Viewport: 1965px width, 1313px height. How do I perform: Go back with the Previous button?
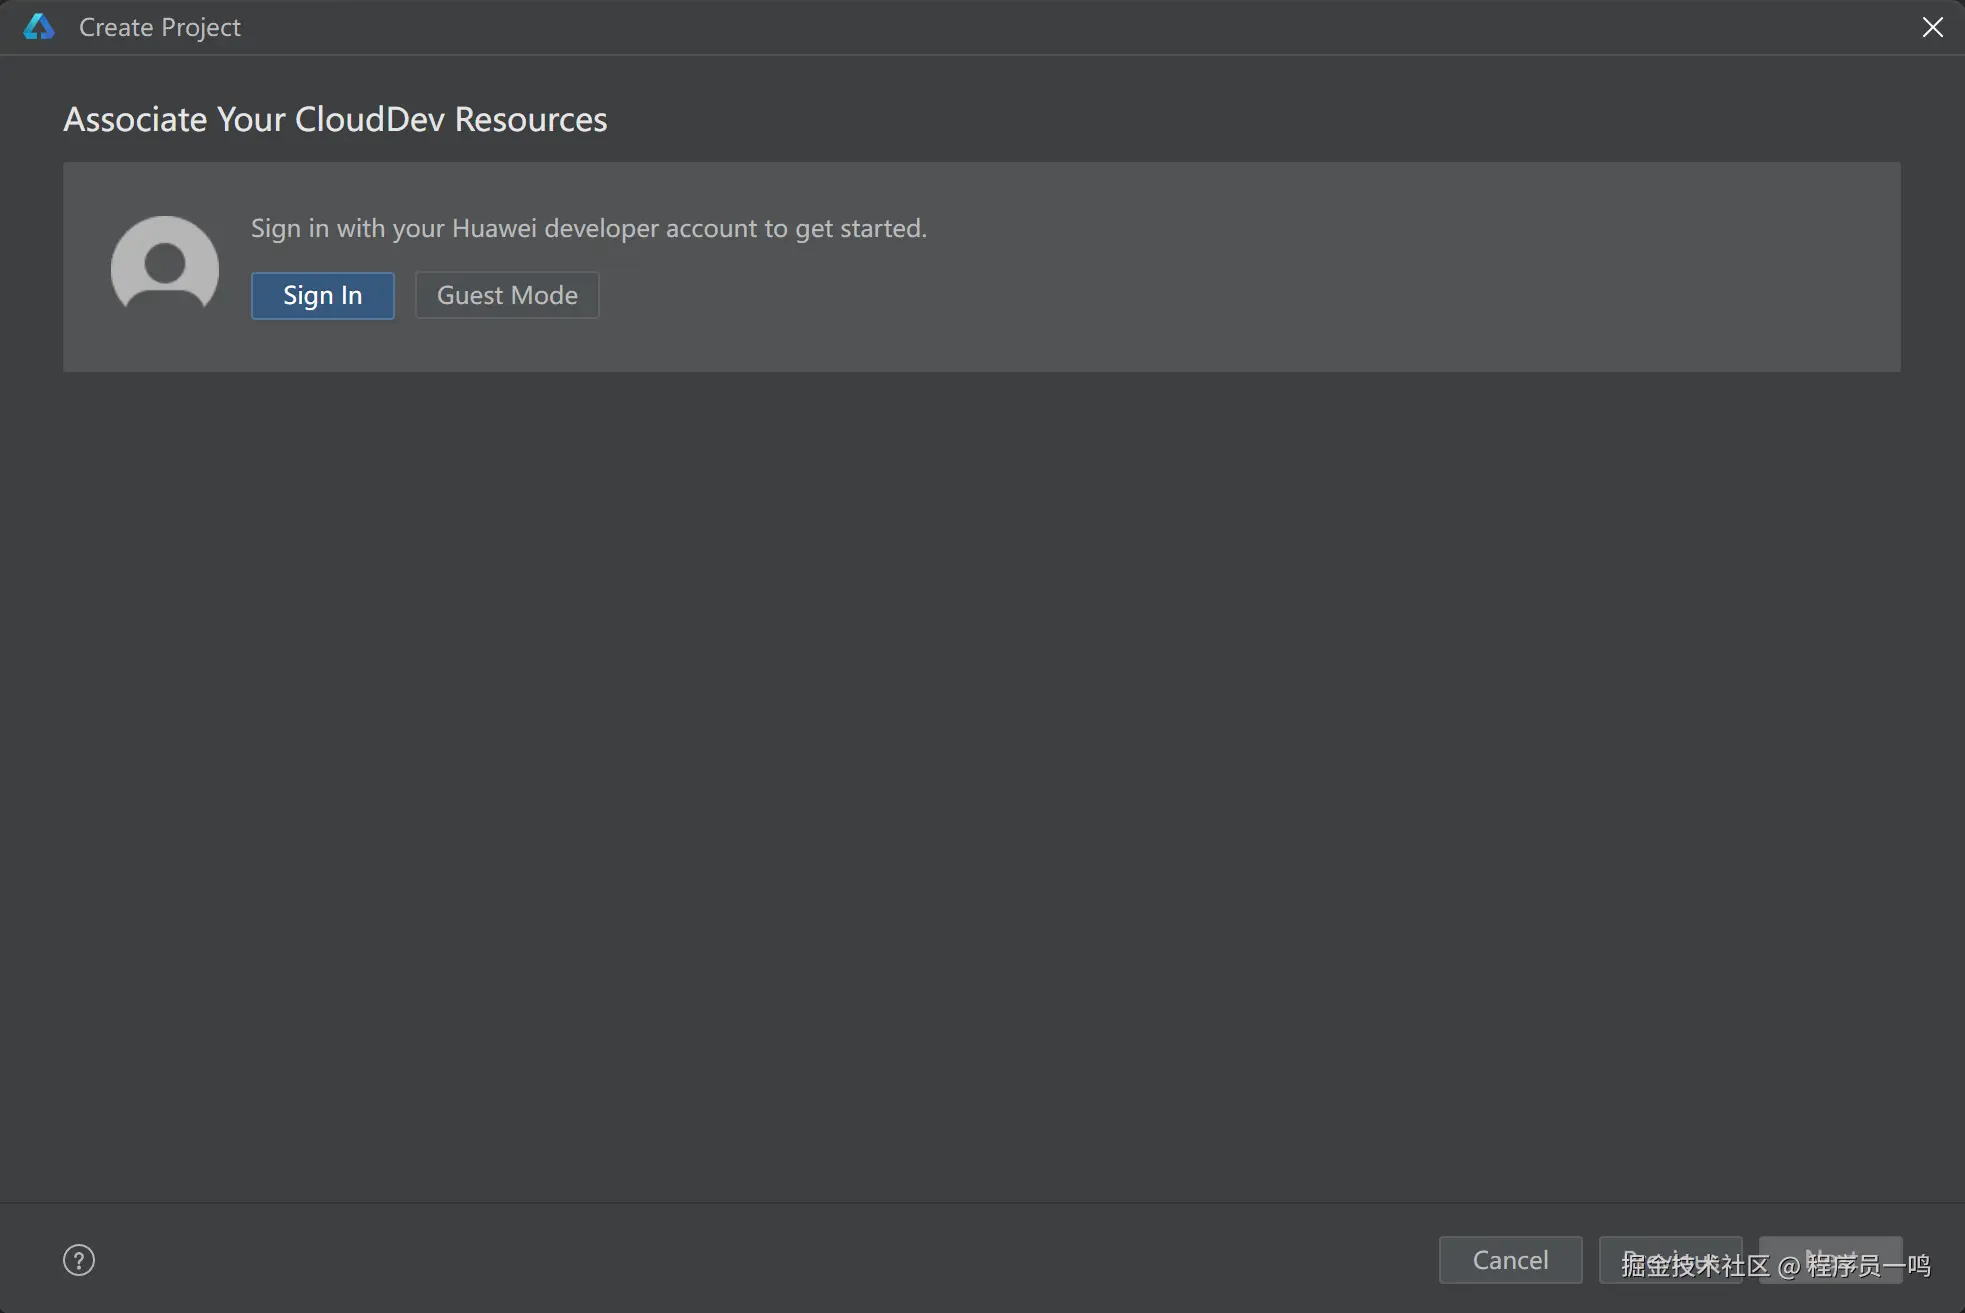click(x=1670, y=1260)
